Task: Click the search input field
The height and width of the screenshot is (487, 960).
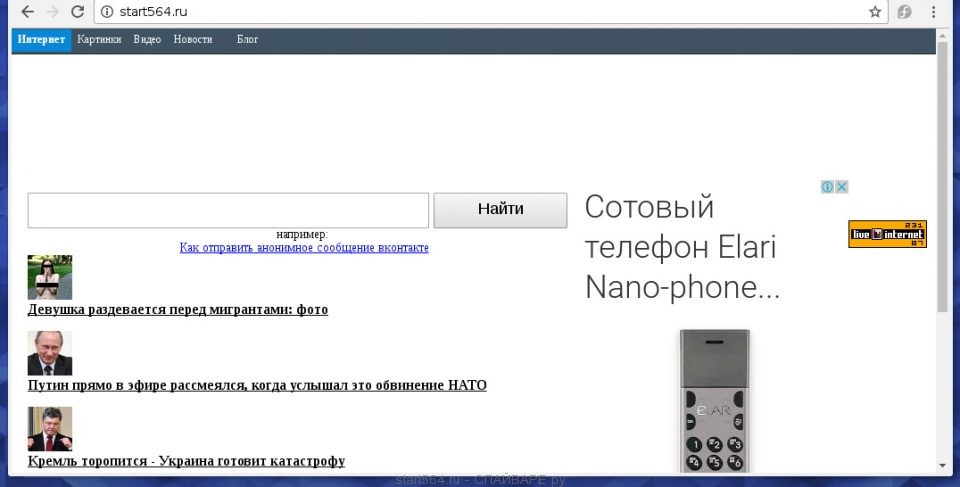Action: 228,210
